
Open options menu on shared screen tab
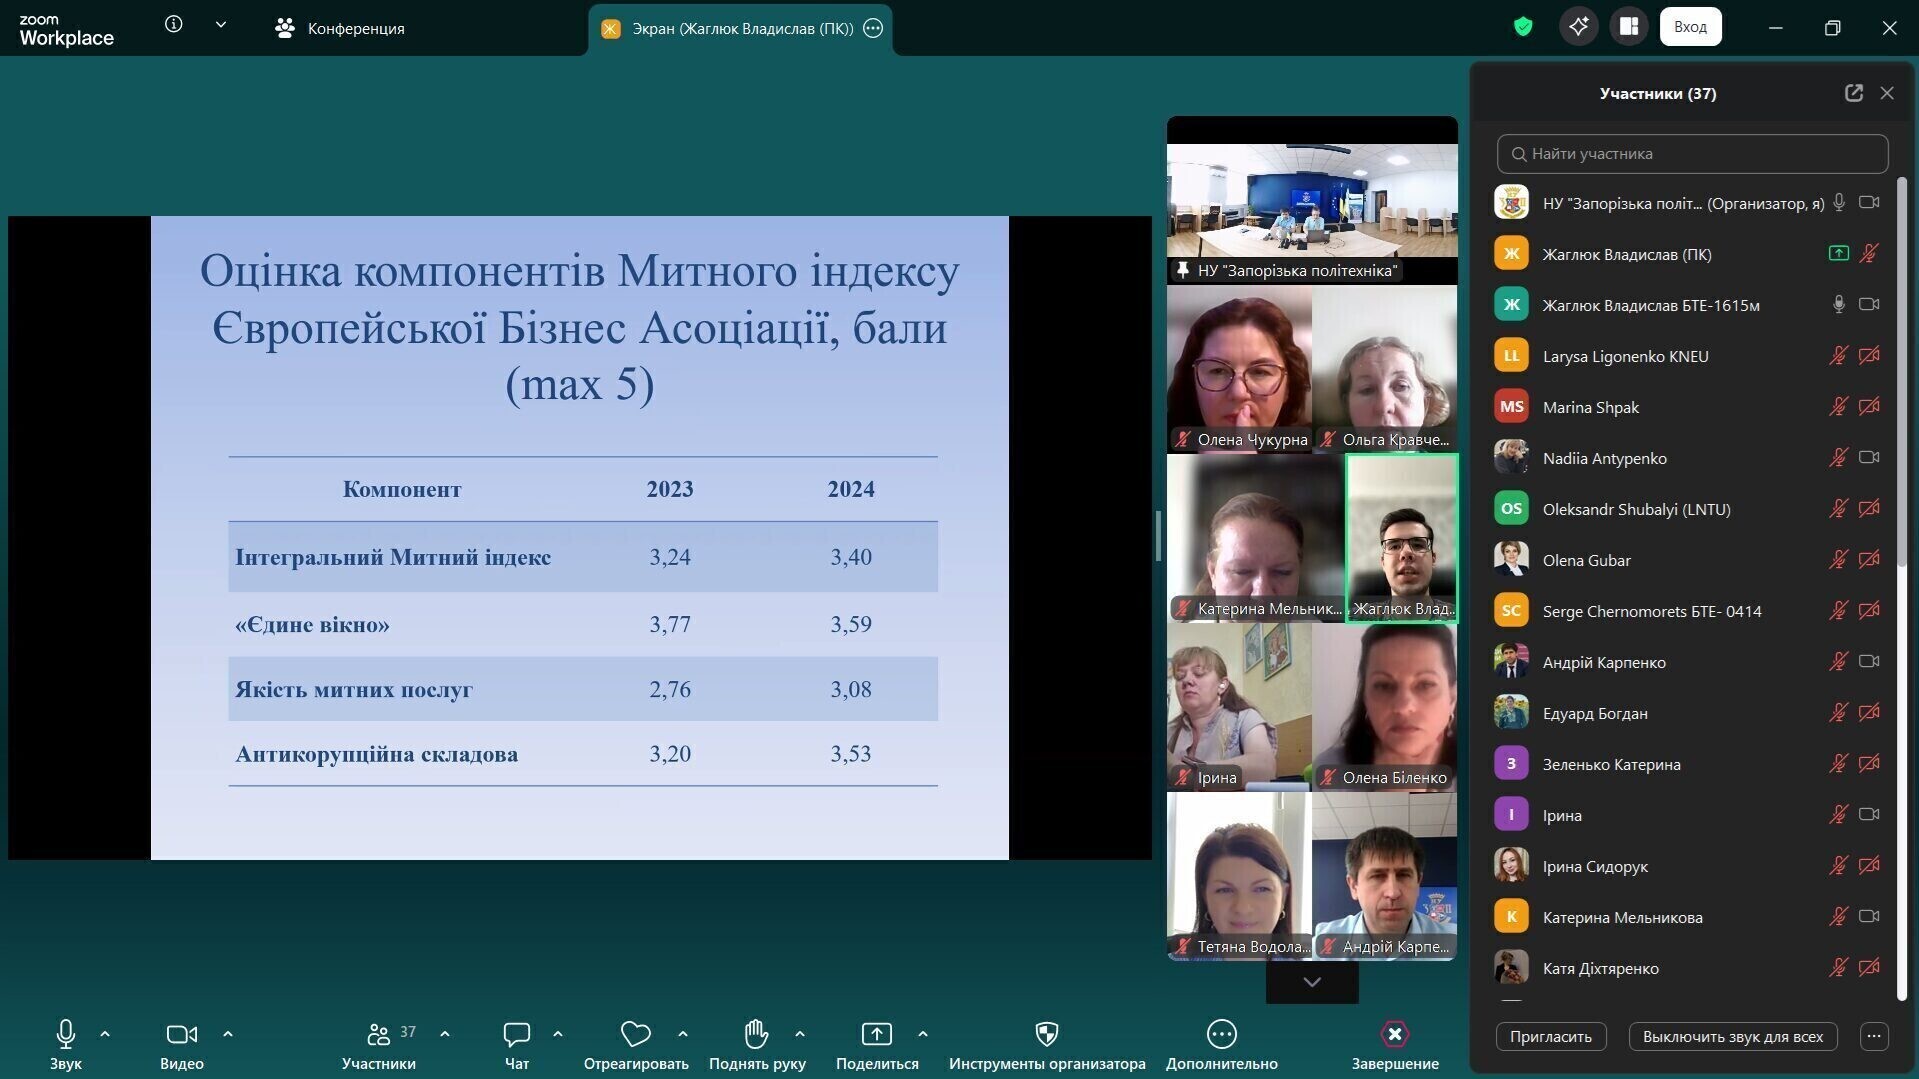tap(873, 28)
